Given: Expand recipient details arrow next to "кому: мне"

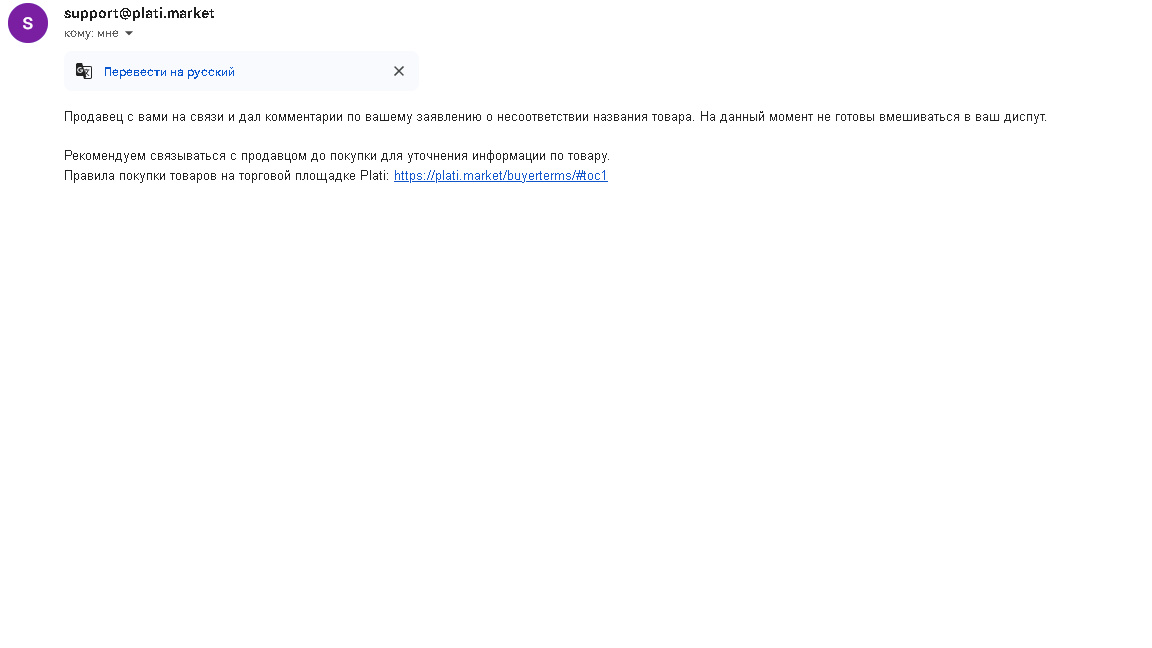Looking at the screenshot, I should click(x=129, y=33).
